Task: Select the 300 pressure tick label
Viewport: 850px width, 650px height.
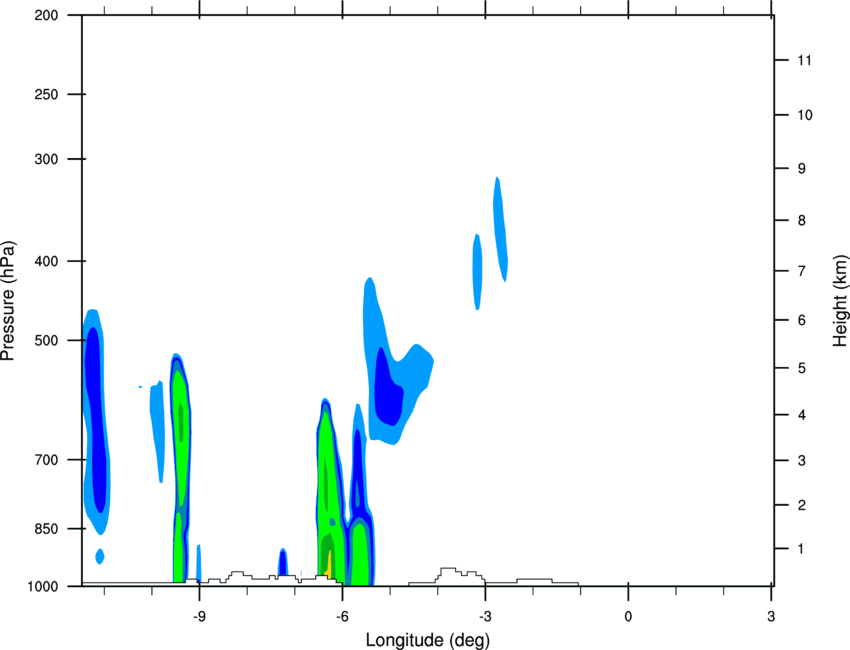Action: (x=47, y=159)
